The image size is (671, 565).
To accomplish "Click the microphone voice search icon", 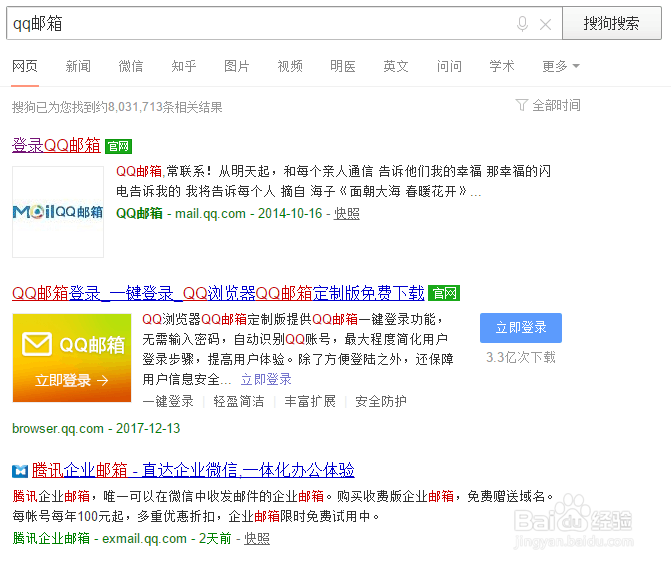I will pos(522,24).
